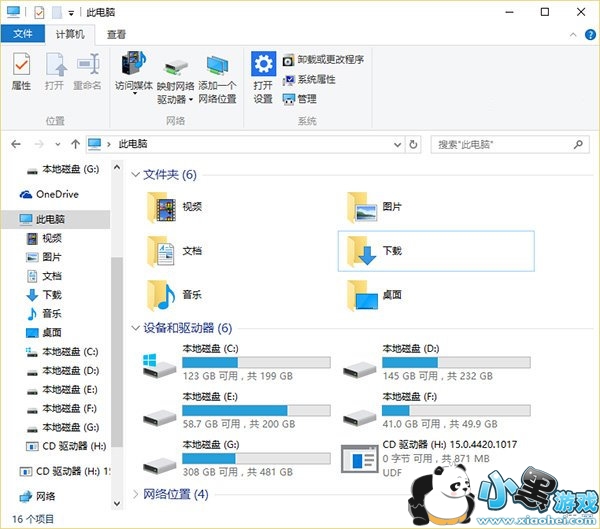Click the address bar path 此电脑

click(133, 144)
